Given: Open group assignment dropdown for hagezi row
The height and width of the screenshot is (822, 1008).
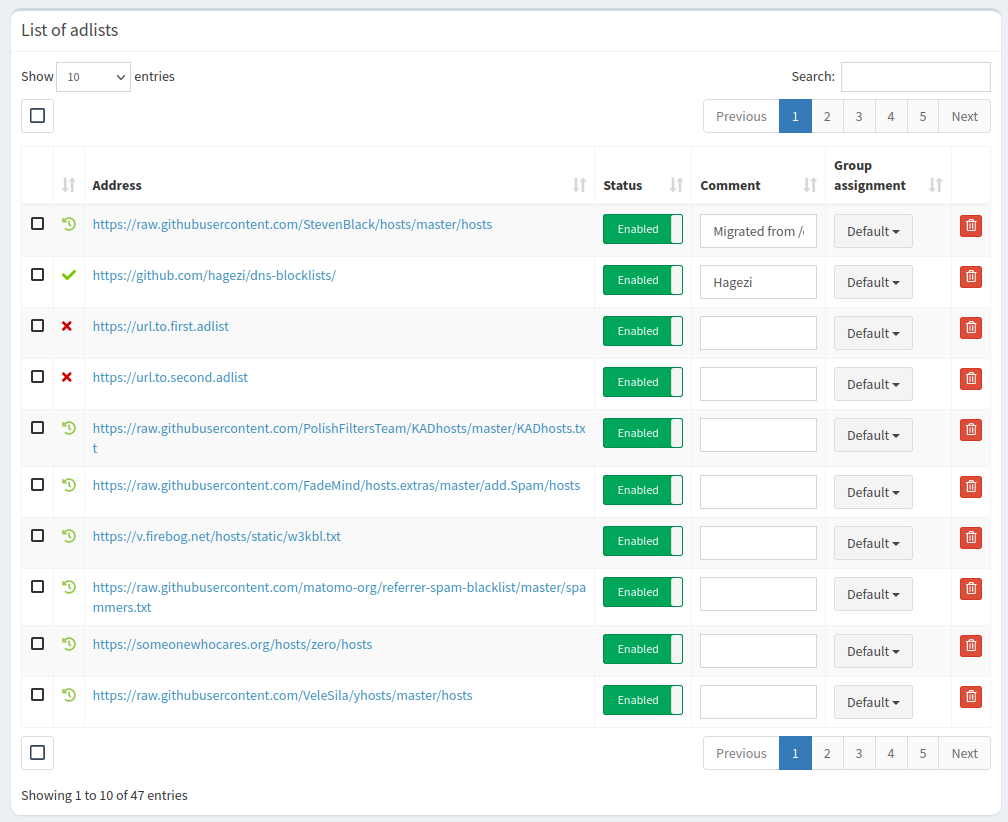Looking at the screenshot, I should pos(873,282).
